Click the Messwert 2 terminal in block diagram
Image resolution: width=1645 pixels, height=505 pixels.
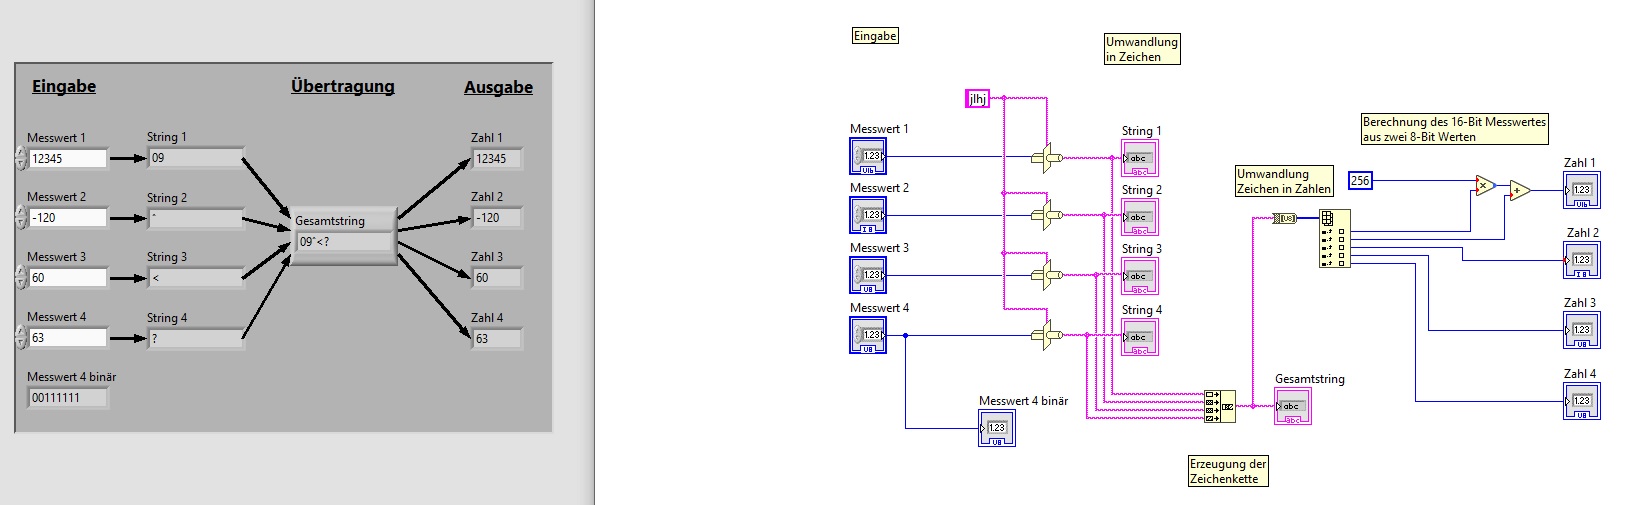coord(868,215)
